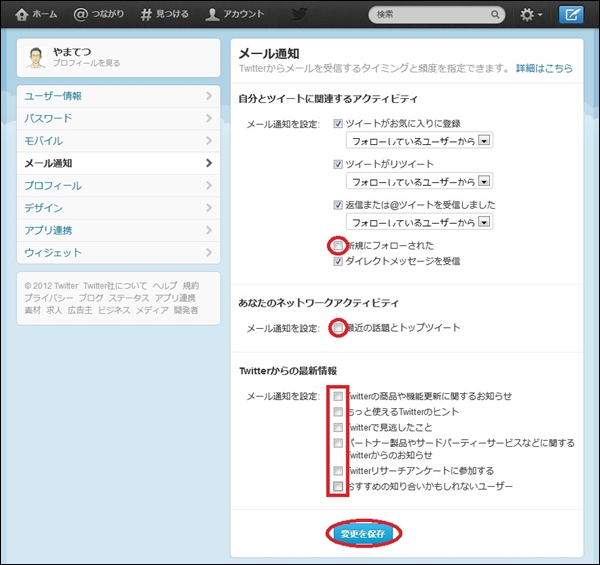Check もっと使えるTwitterのヒント checkbox
600x565 pixels.
338,412
